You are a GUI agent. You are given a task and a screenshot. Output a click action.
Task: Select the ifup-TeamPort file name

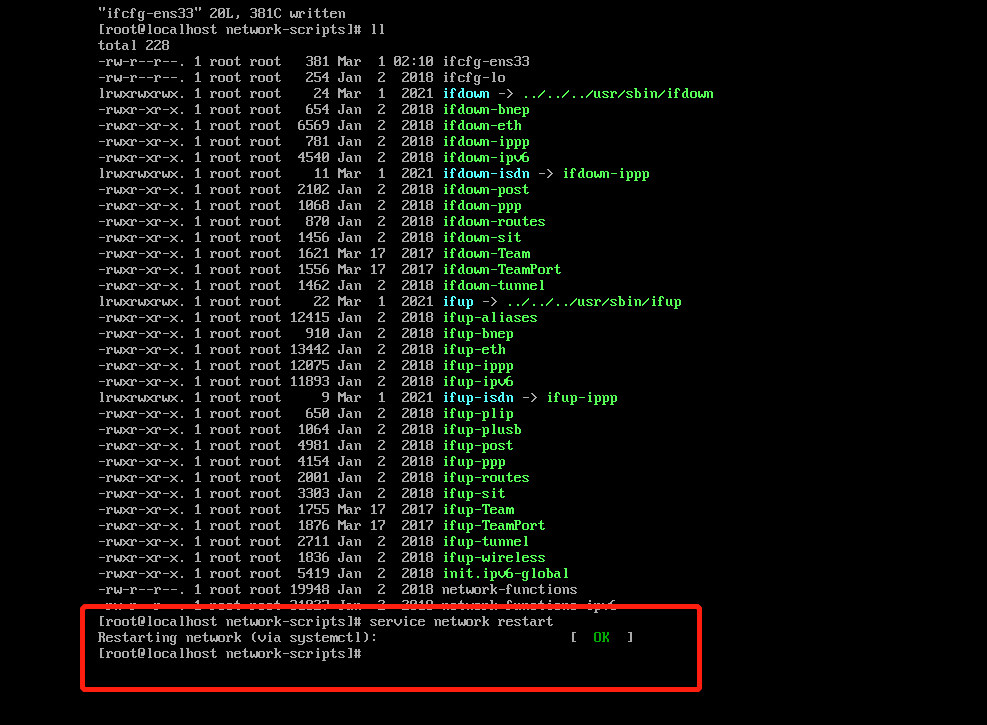[x=494, y=525]
